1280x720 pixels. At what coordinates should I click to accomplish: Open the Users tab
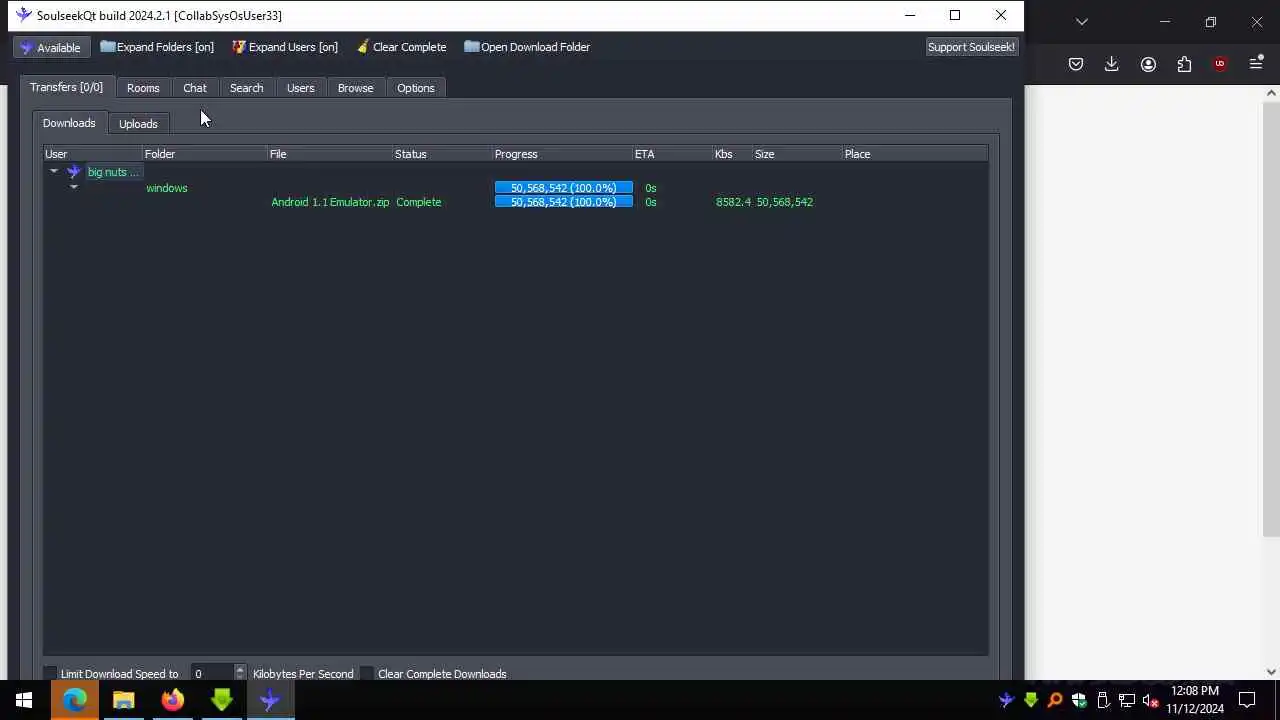click(x=300, y=88)
